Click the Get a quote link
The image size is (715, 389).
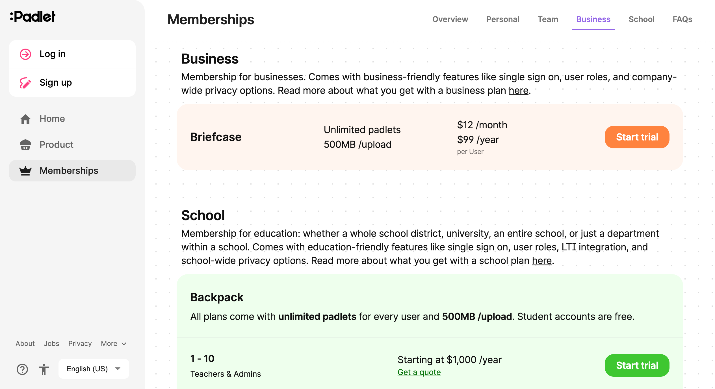pos(419,372)
